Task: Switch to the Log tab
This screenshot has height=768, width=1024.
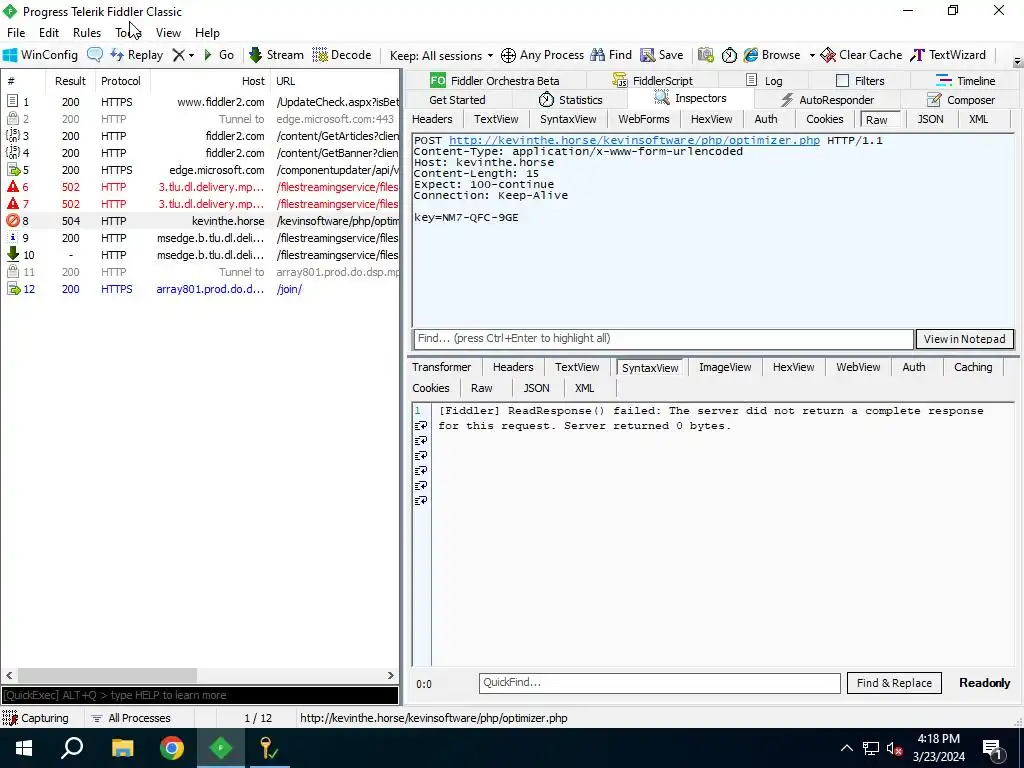Action: pyautogui.click(x=764, y=81)
